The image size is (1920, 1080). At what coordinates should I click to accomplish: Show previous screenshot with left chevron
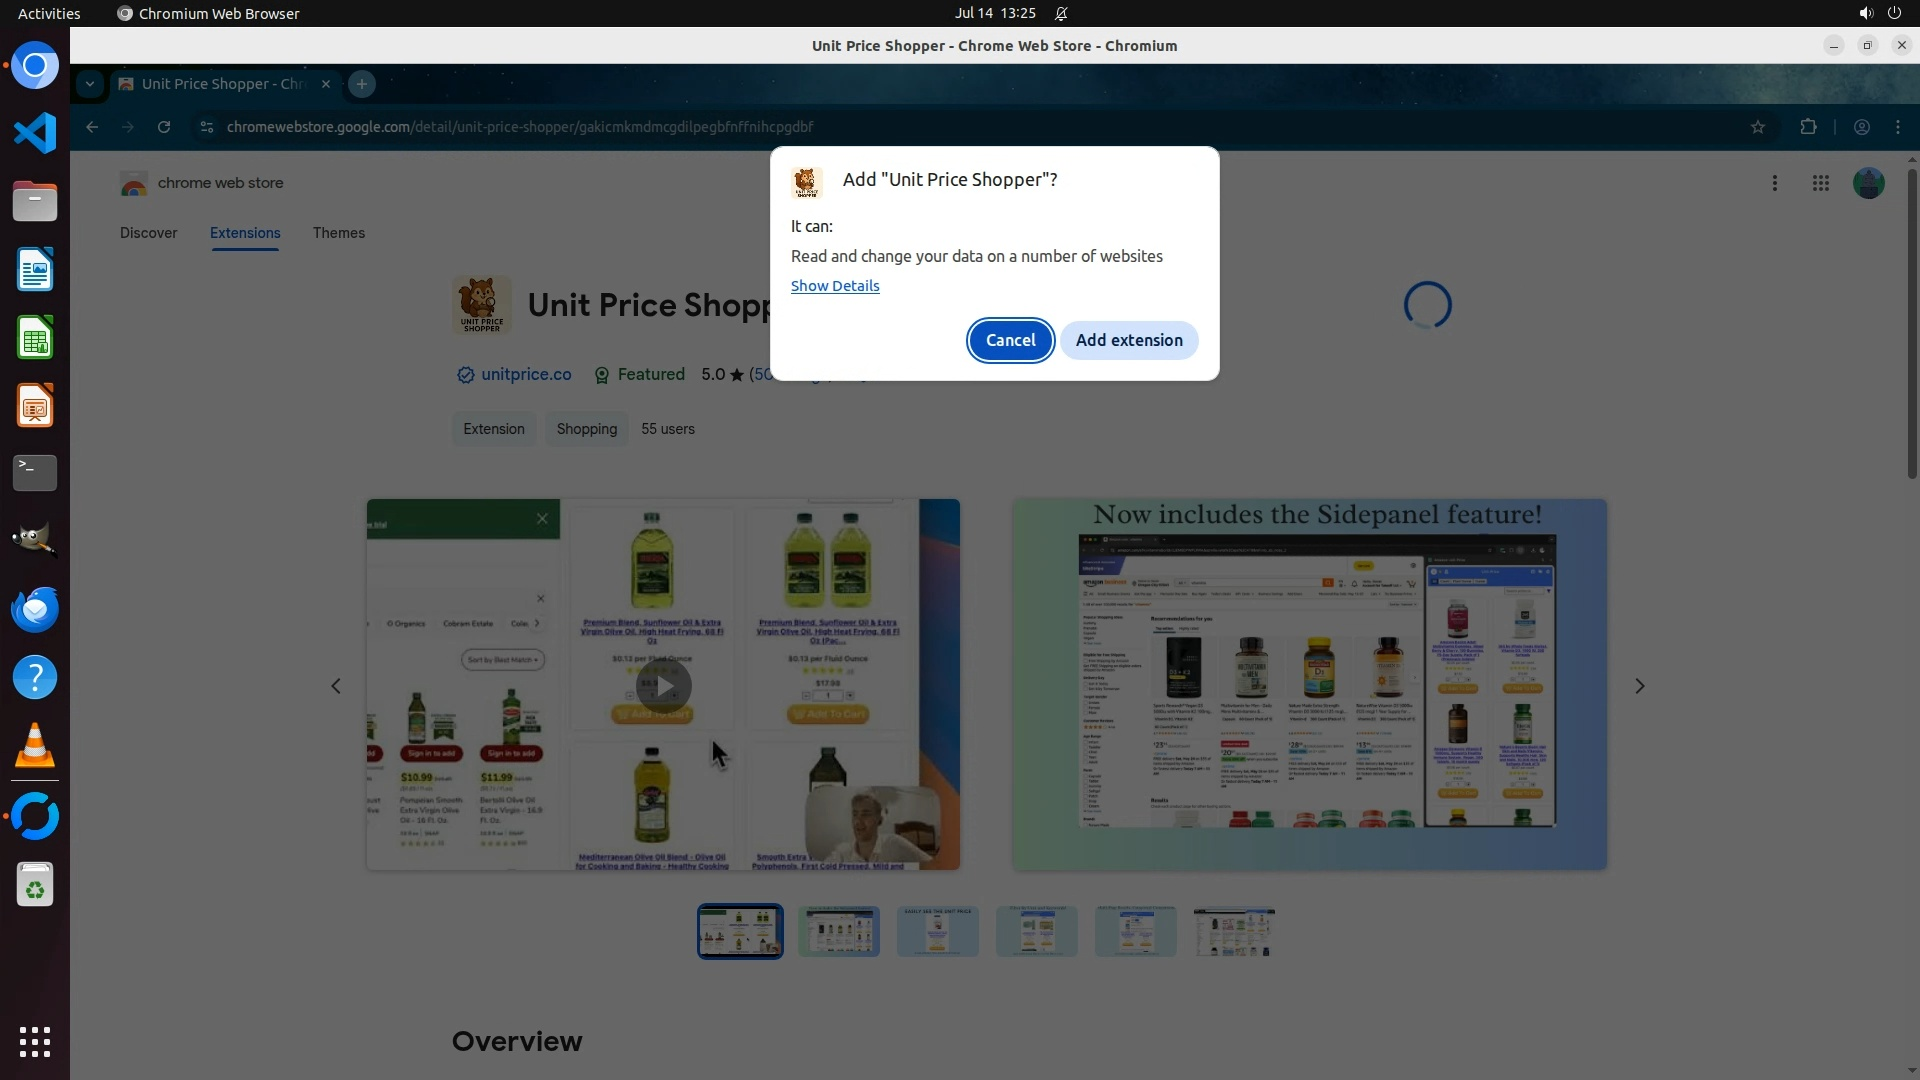tap(336, 686)
